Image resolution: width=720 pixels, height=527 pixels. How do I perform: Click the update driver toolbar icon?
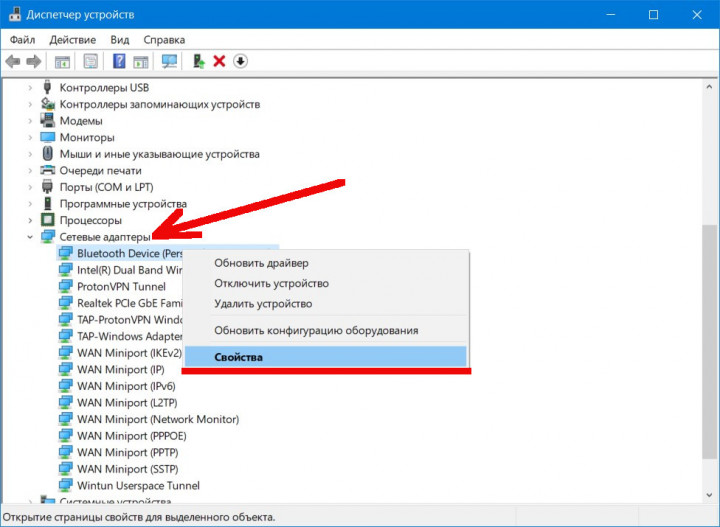198,61
